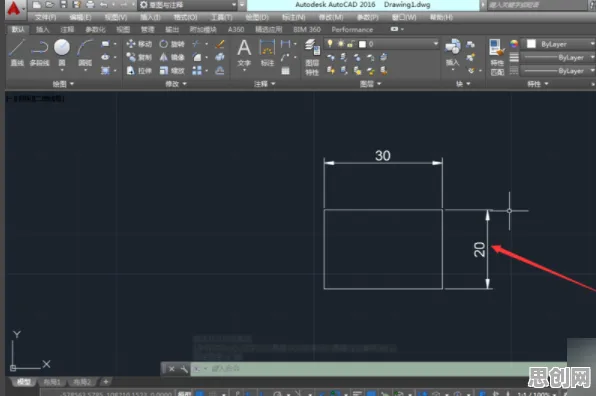Expand the 块 panel title
This screenshot has height=396, width=596.
[x=463, y=84]
